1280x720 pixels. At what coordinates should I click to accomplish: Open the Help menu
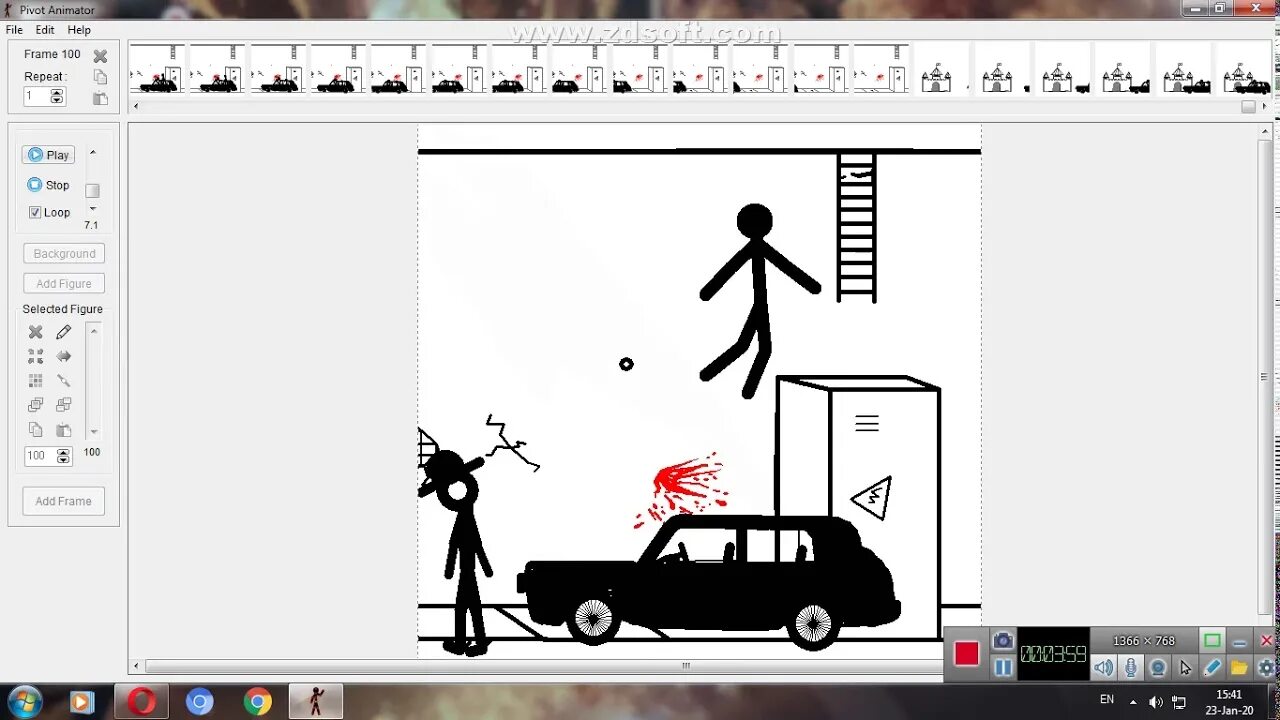(x=79, y=30)
